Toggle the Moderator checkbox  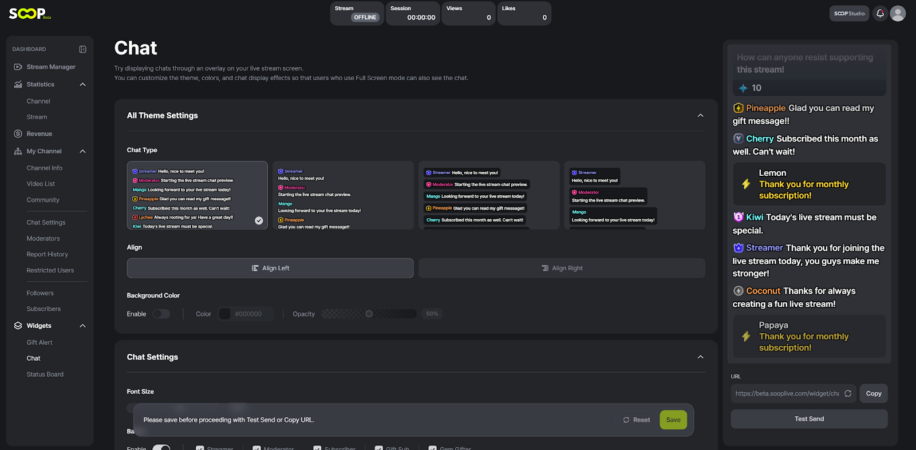pyautogui.click(x=256, y=448)
